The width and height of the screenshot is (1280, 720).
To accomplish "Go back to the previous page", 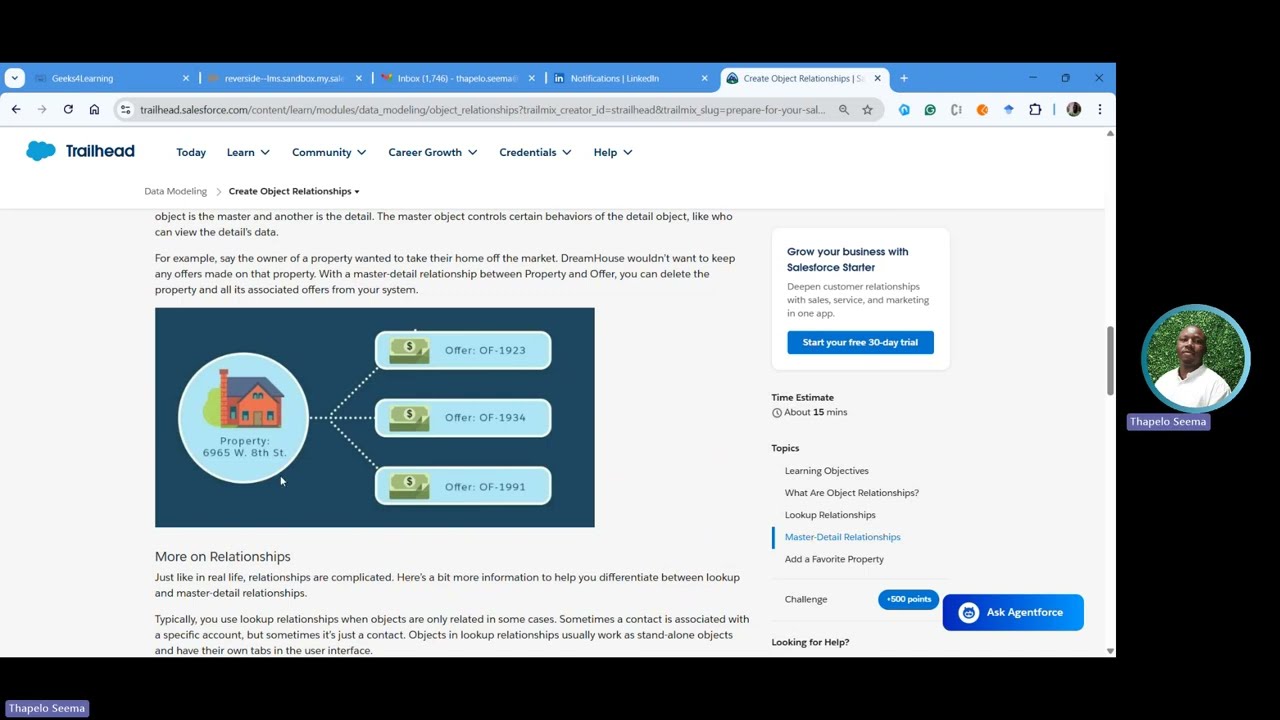I will coord(16,109).
